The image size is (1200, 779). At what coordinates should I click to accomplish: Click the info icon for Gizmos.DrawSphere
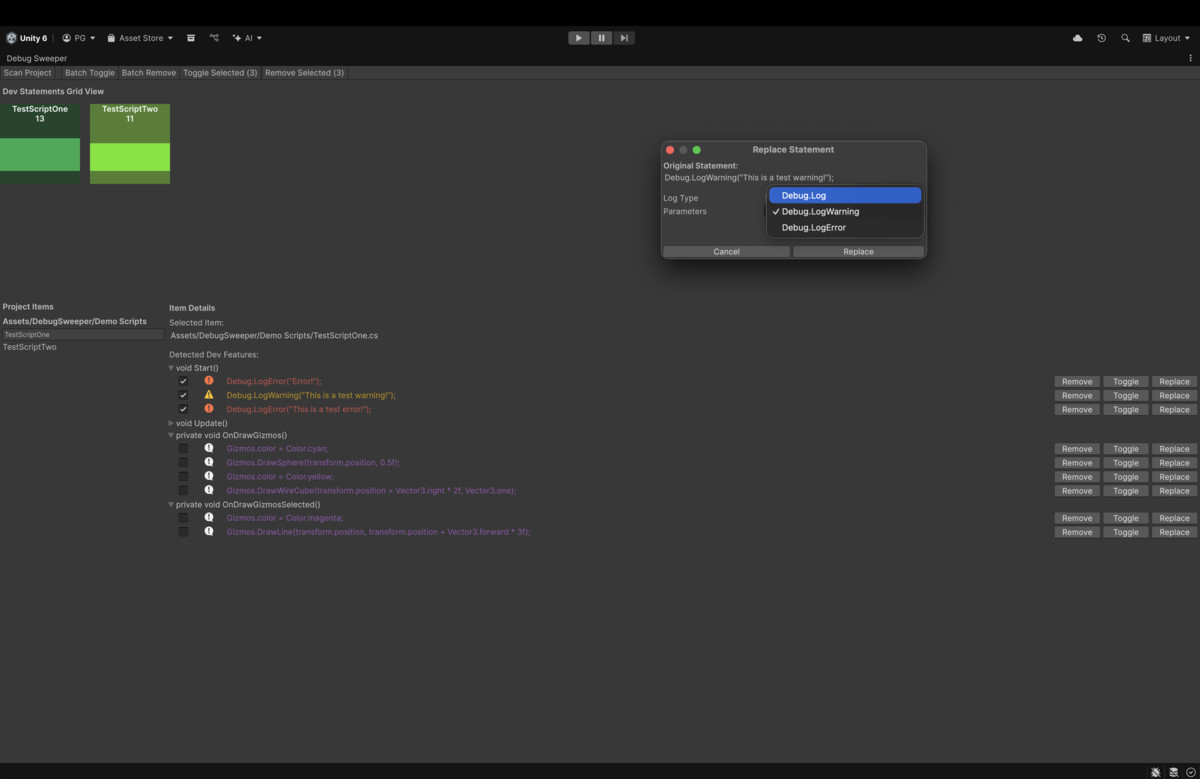point(209,463)
